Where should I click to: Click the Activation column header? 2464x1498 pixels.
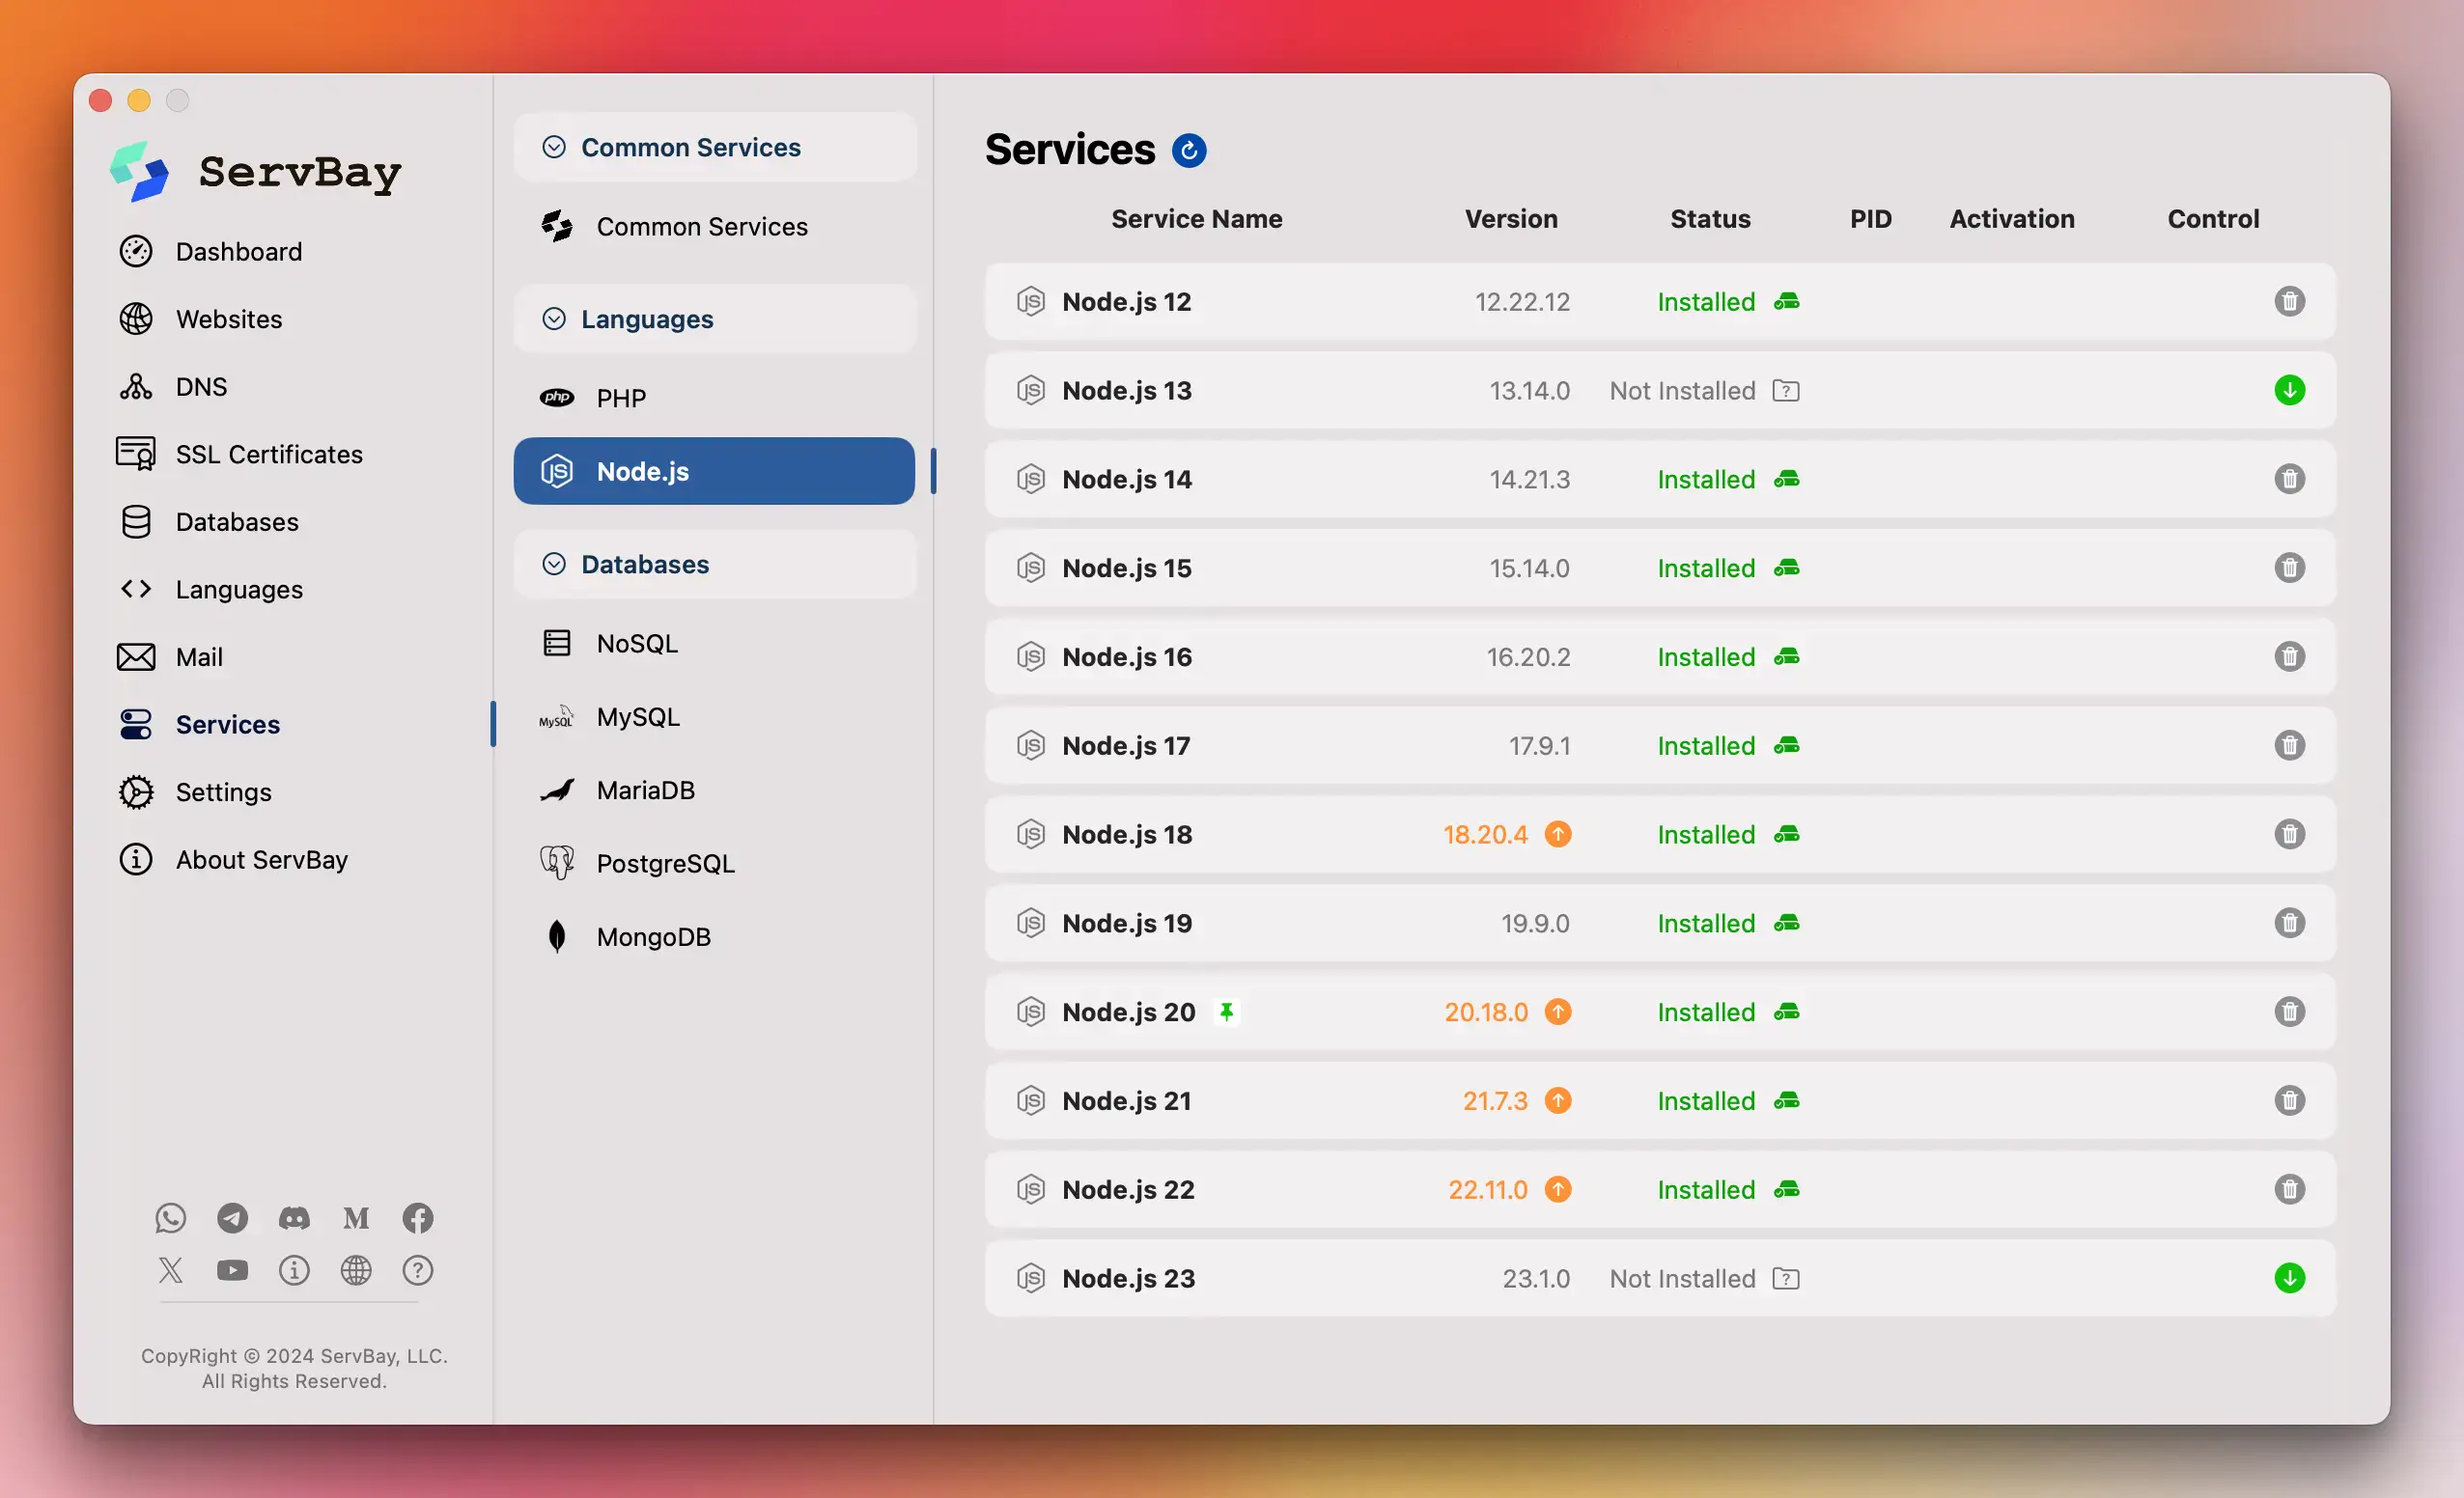coord(2012,218)
